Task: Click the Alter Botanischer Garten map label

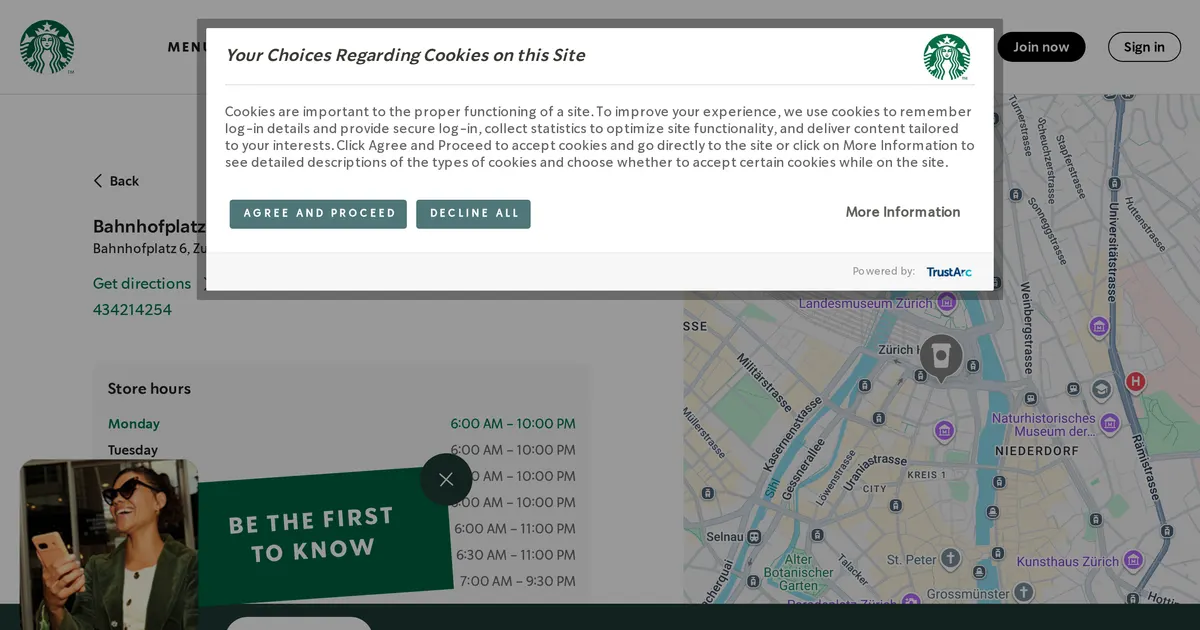Action: pyautogui.click(x=799, y=572)
